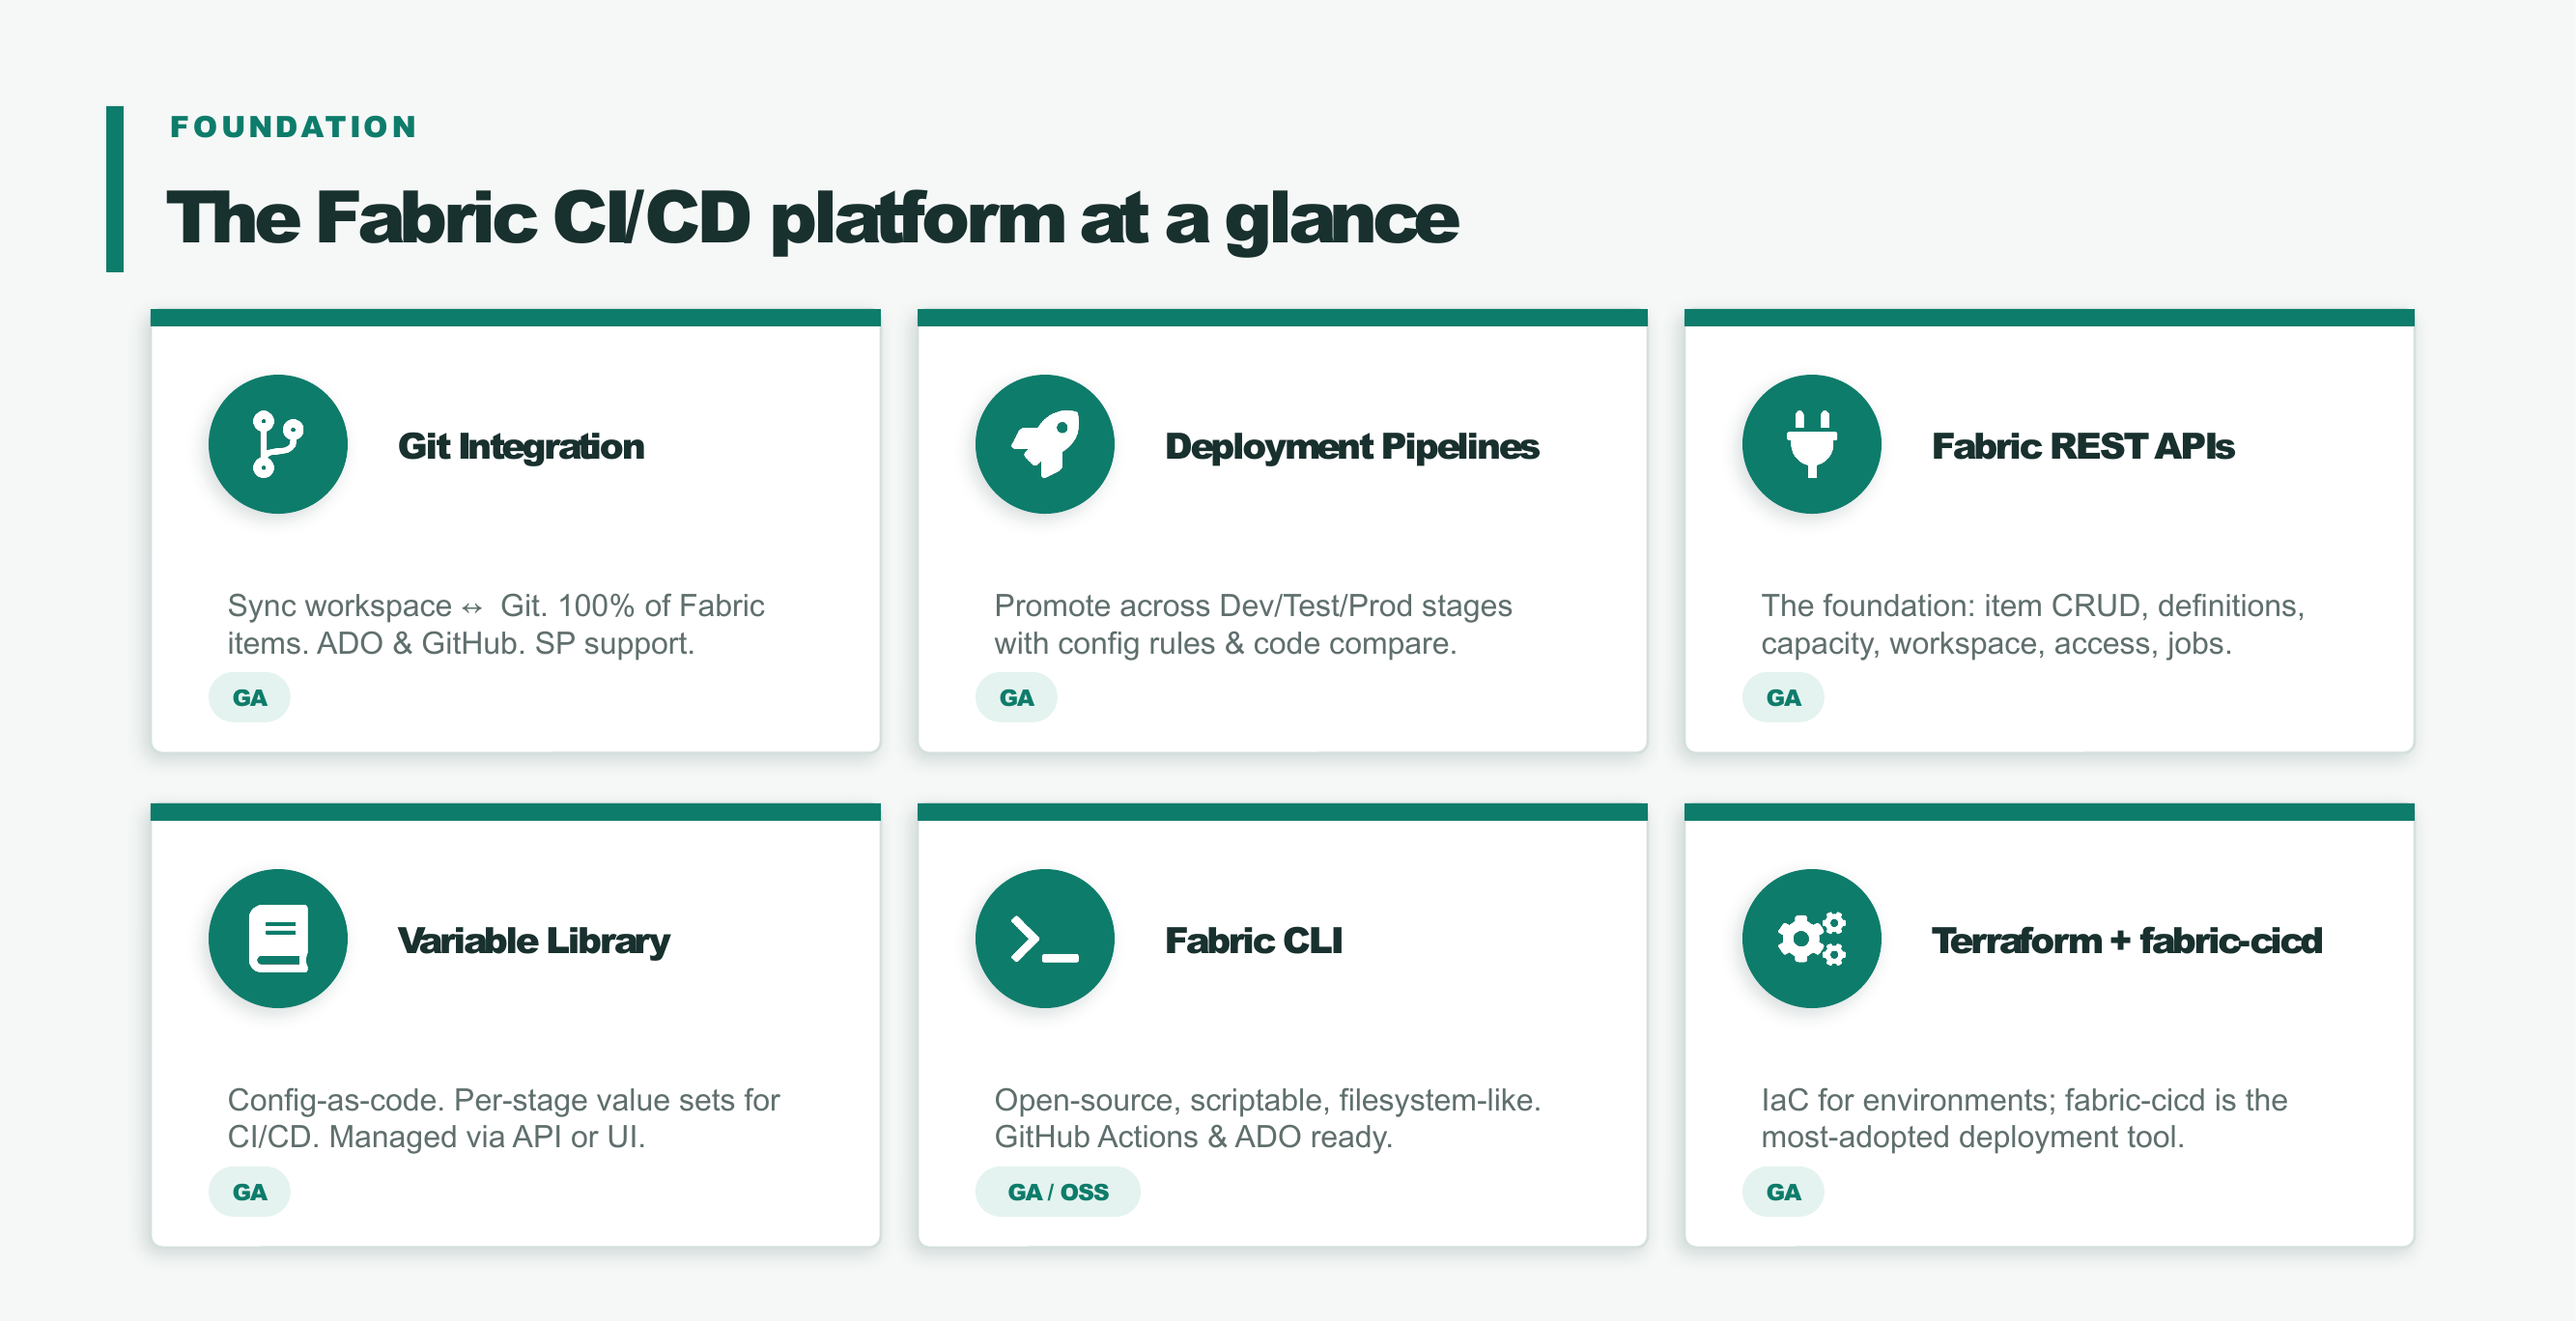
Task: Click the text 'Promote across Dev/Test/Prod stages'
Action: (x=1253, y=606)
